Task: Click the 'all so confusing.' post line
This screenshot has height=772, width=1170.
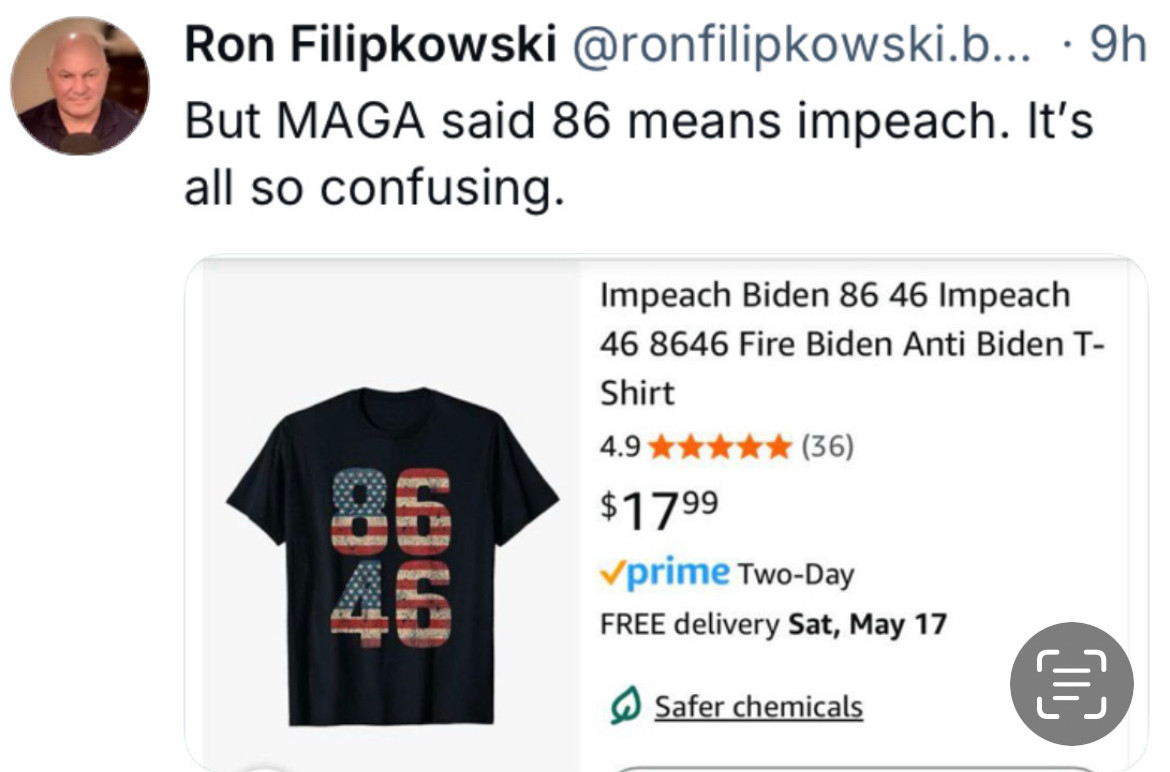Action: [x=374, y=186]
